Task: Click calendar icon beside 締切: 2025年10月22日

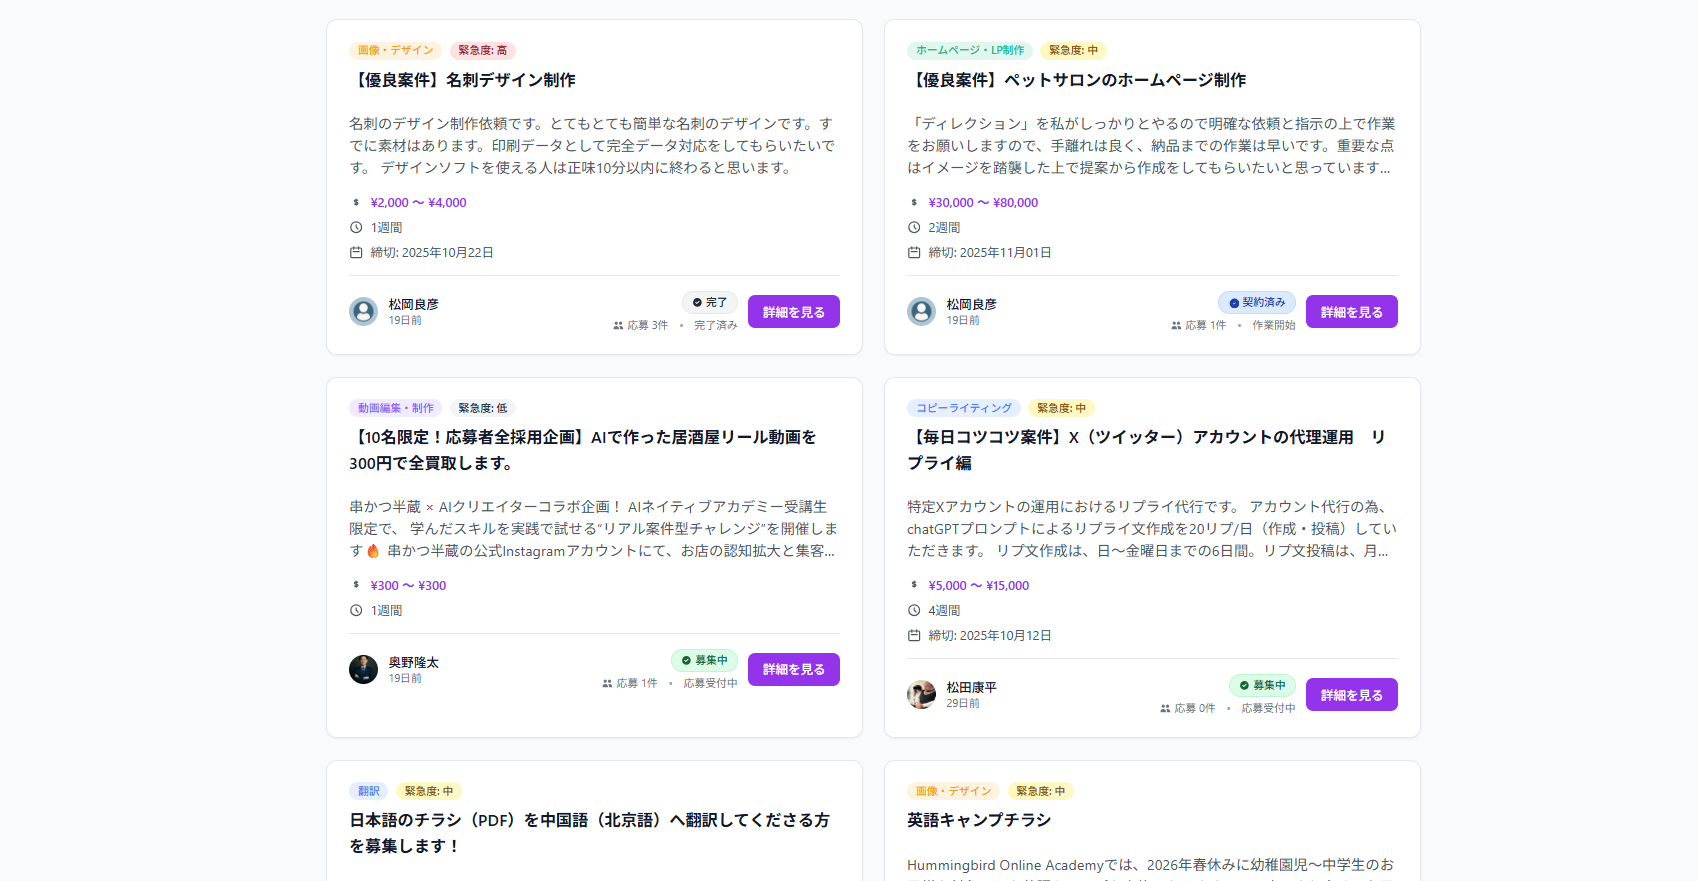Action: (356, 252)
